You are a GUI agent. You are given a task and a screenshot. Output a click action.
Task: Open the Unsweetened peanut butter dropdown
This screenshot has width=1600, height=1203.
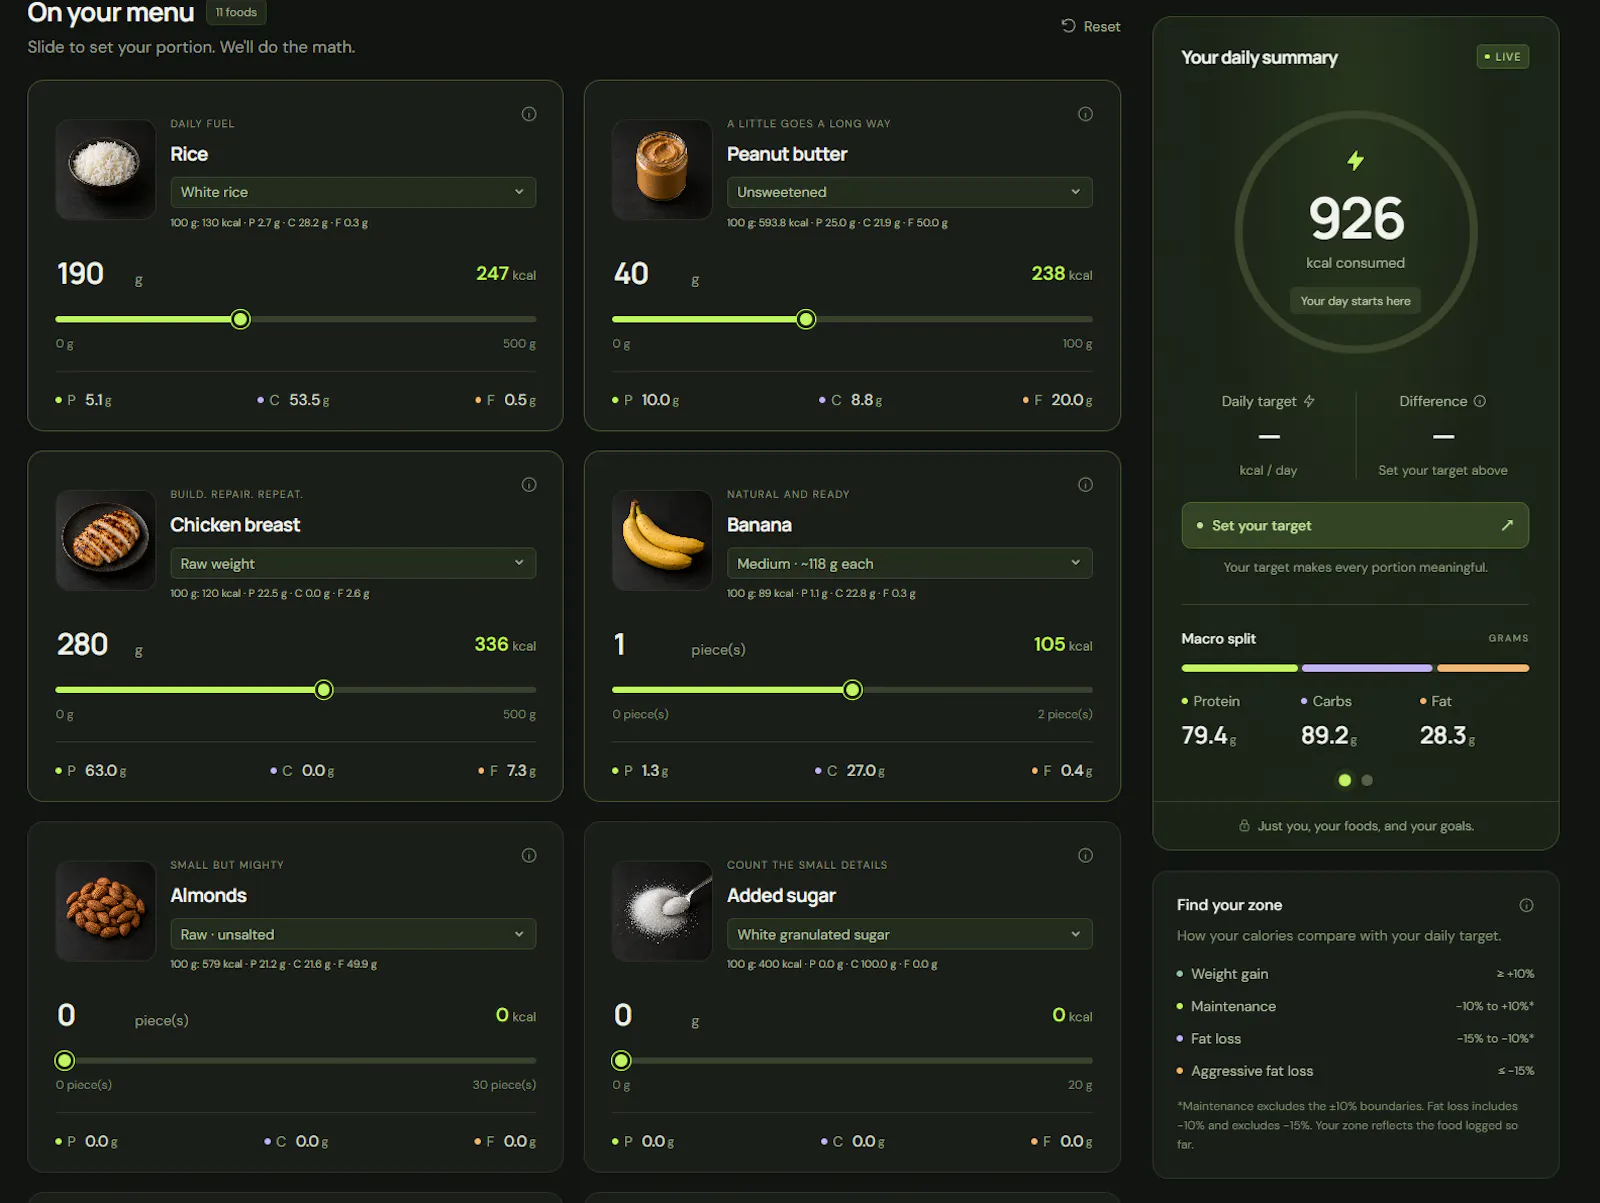(x=909, y=192)
